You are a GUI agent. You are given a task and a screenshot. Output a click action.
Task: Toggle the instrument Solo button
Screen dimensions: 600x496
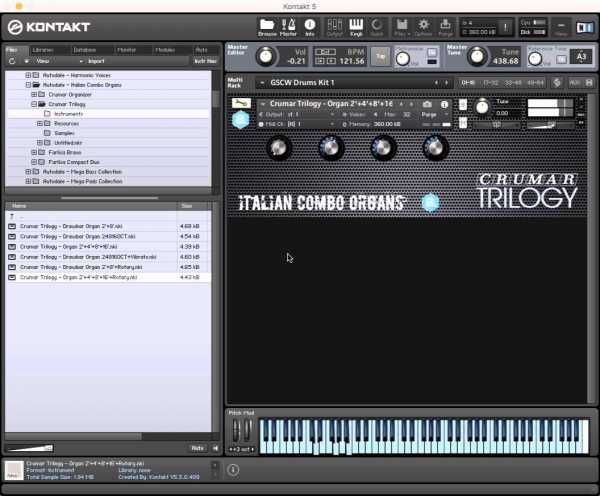(463, 104)
